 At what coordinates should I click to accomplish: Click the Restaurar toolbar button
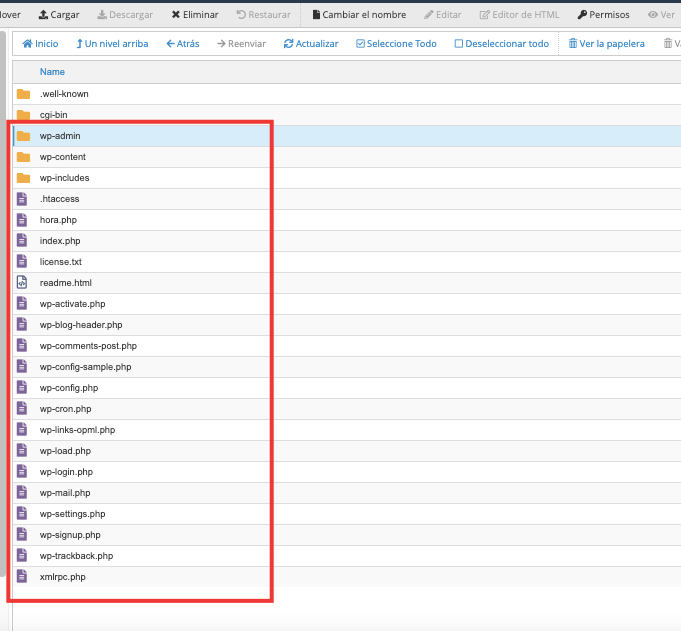[x=264, y=15]
